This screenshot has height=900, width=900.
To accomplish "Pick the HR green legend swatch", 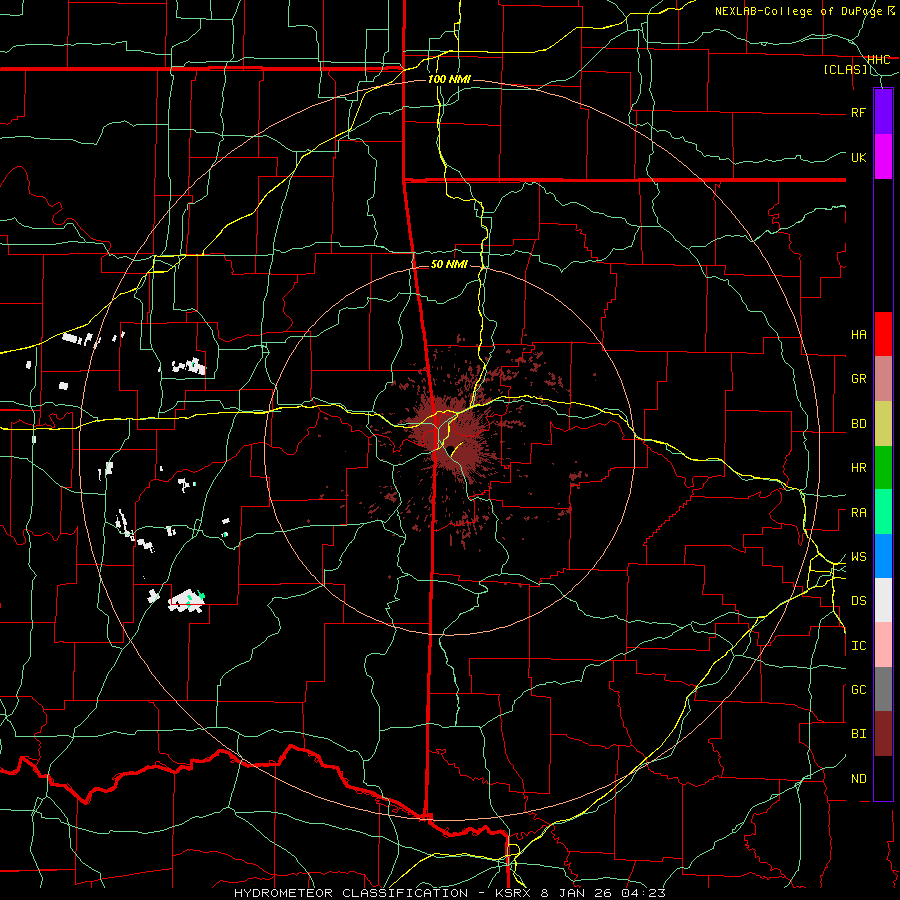I will tap(883, 467).
